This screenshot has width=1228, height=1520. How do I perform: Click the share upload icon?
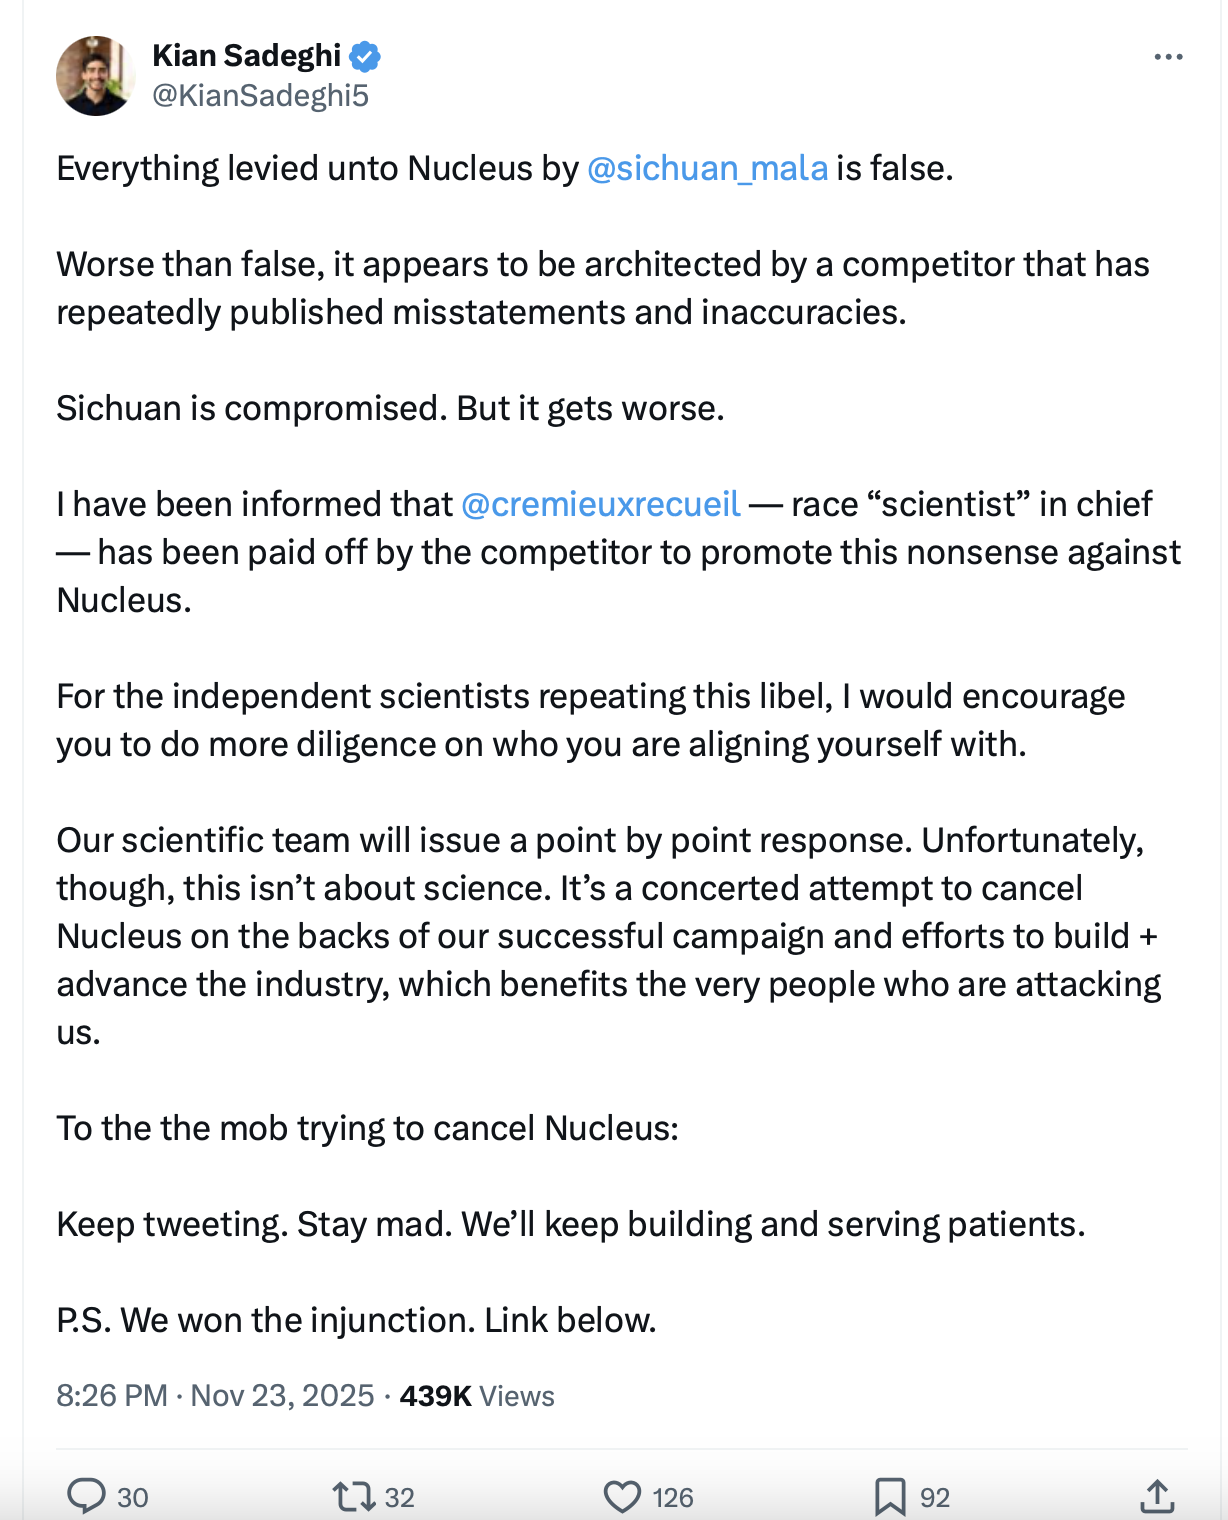tap(1156, 1496)
